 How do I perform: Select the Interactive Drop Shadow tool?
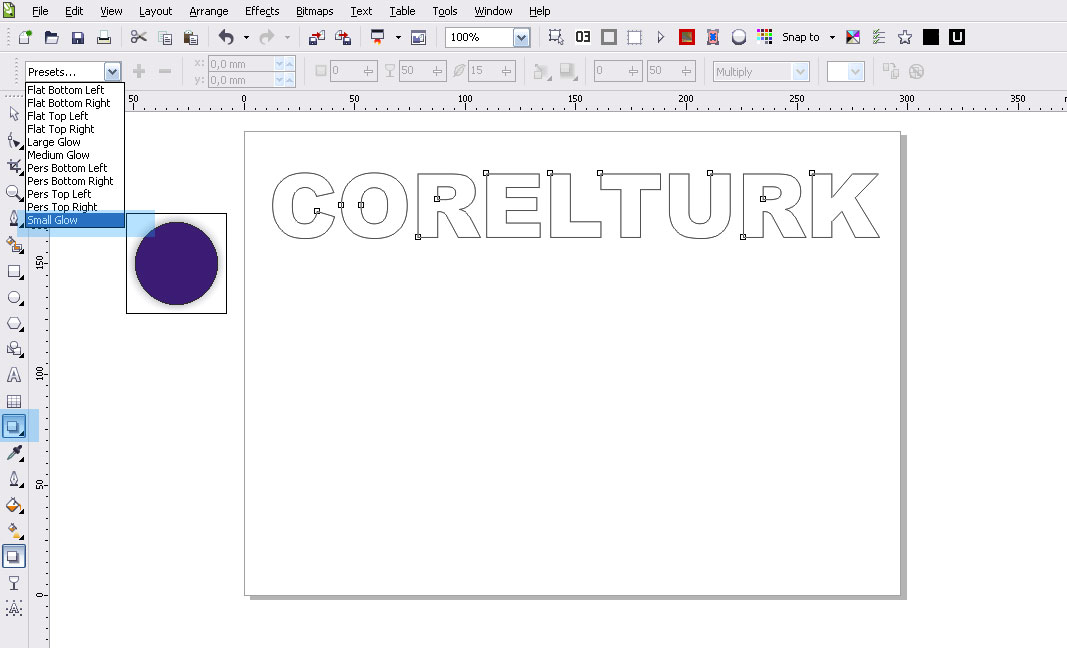14,427
